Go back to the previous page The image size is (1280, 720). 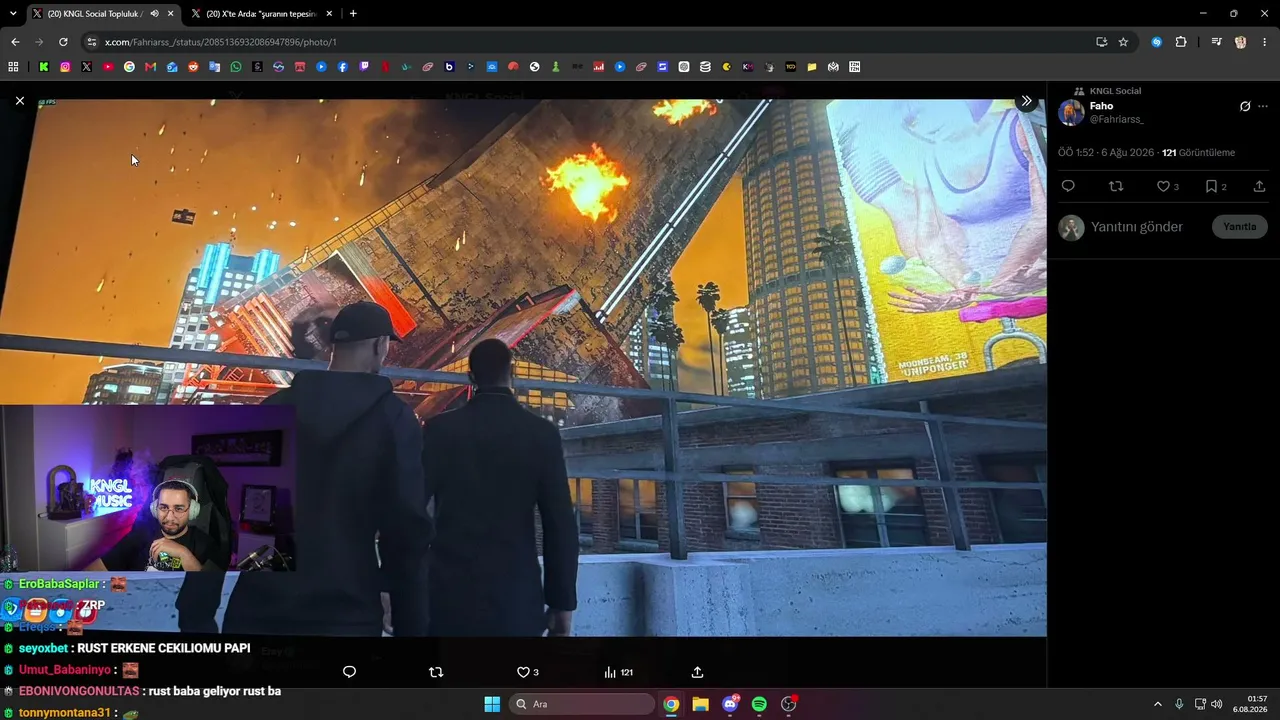15,42
